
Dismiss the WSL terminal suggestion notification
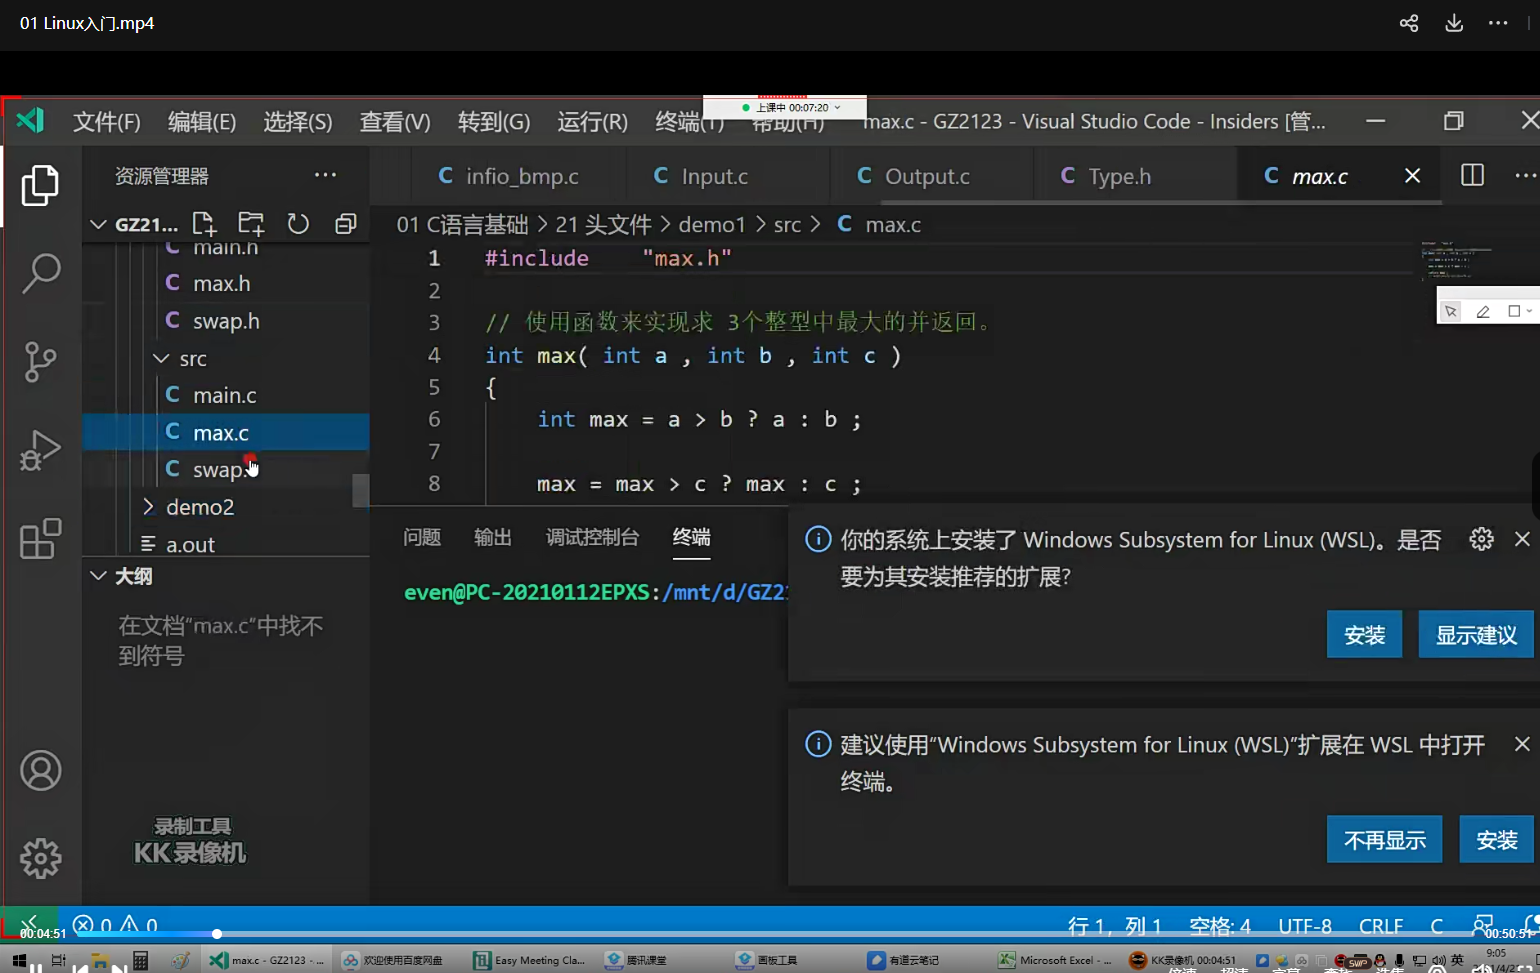pos(1522,744)
